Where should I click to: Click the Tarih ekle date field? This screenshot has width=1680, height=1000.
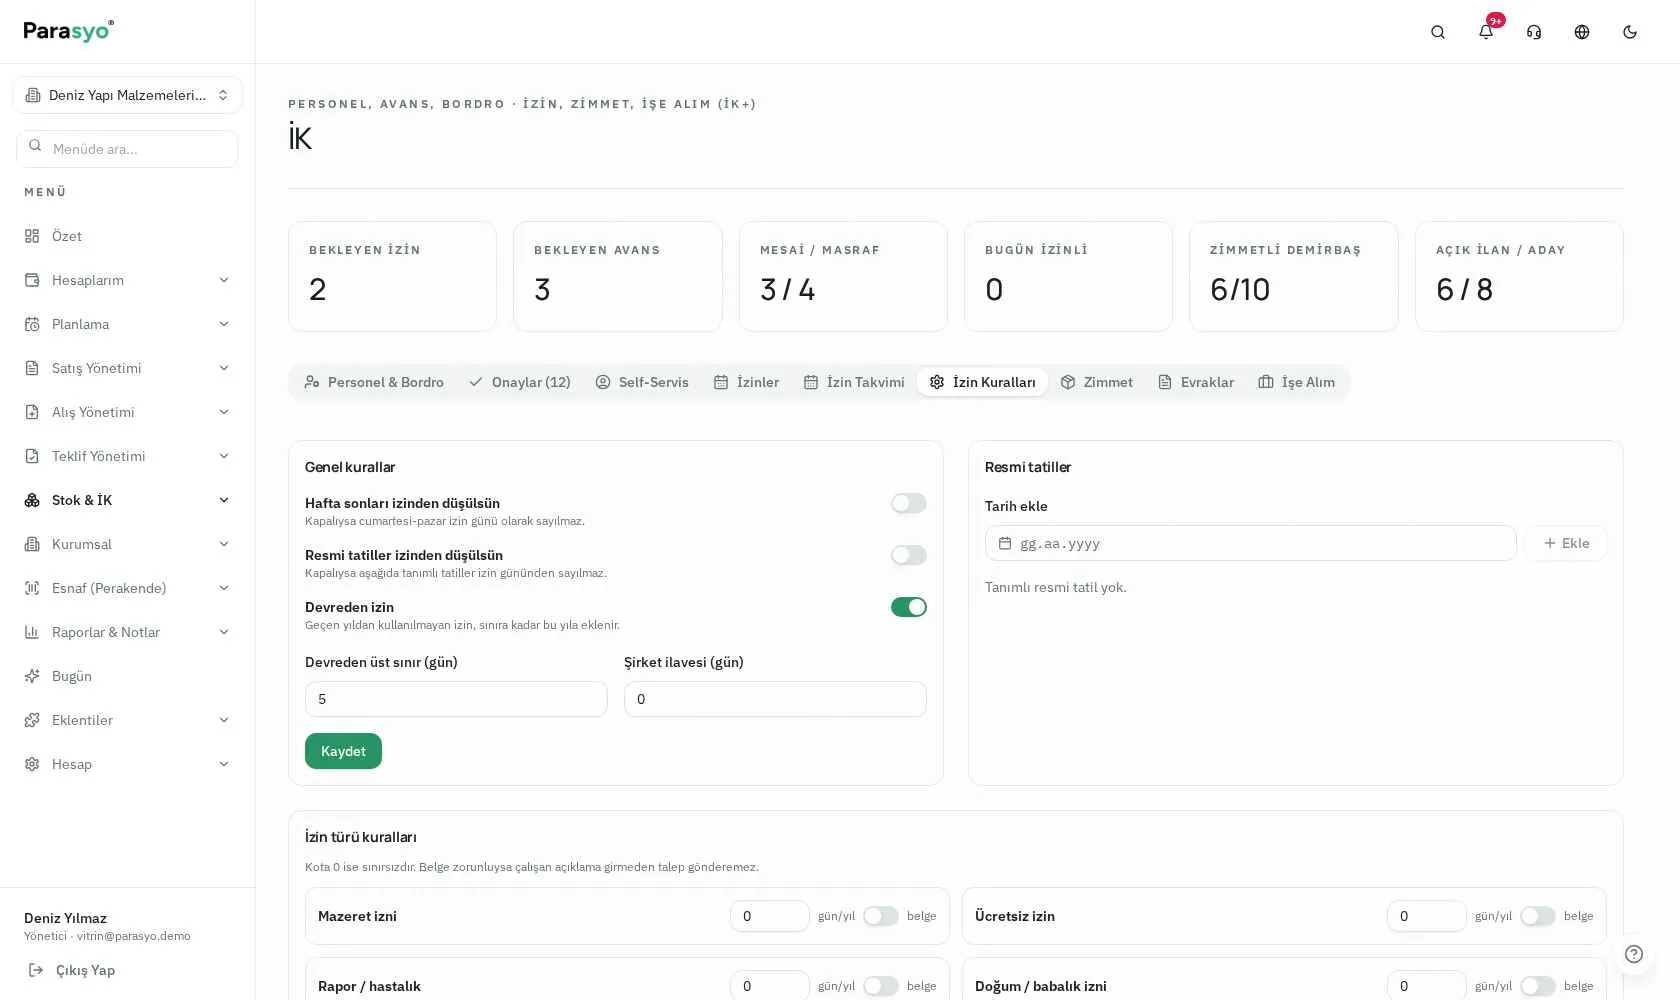[x=1251, y=543]
